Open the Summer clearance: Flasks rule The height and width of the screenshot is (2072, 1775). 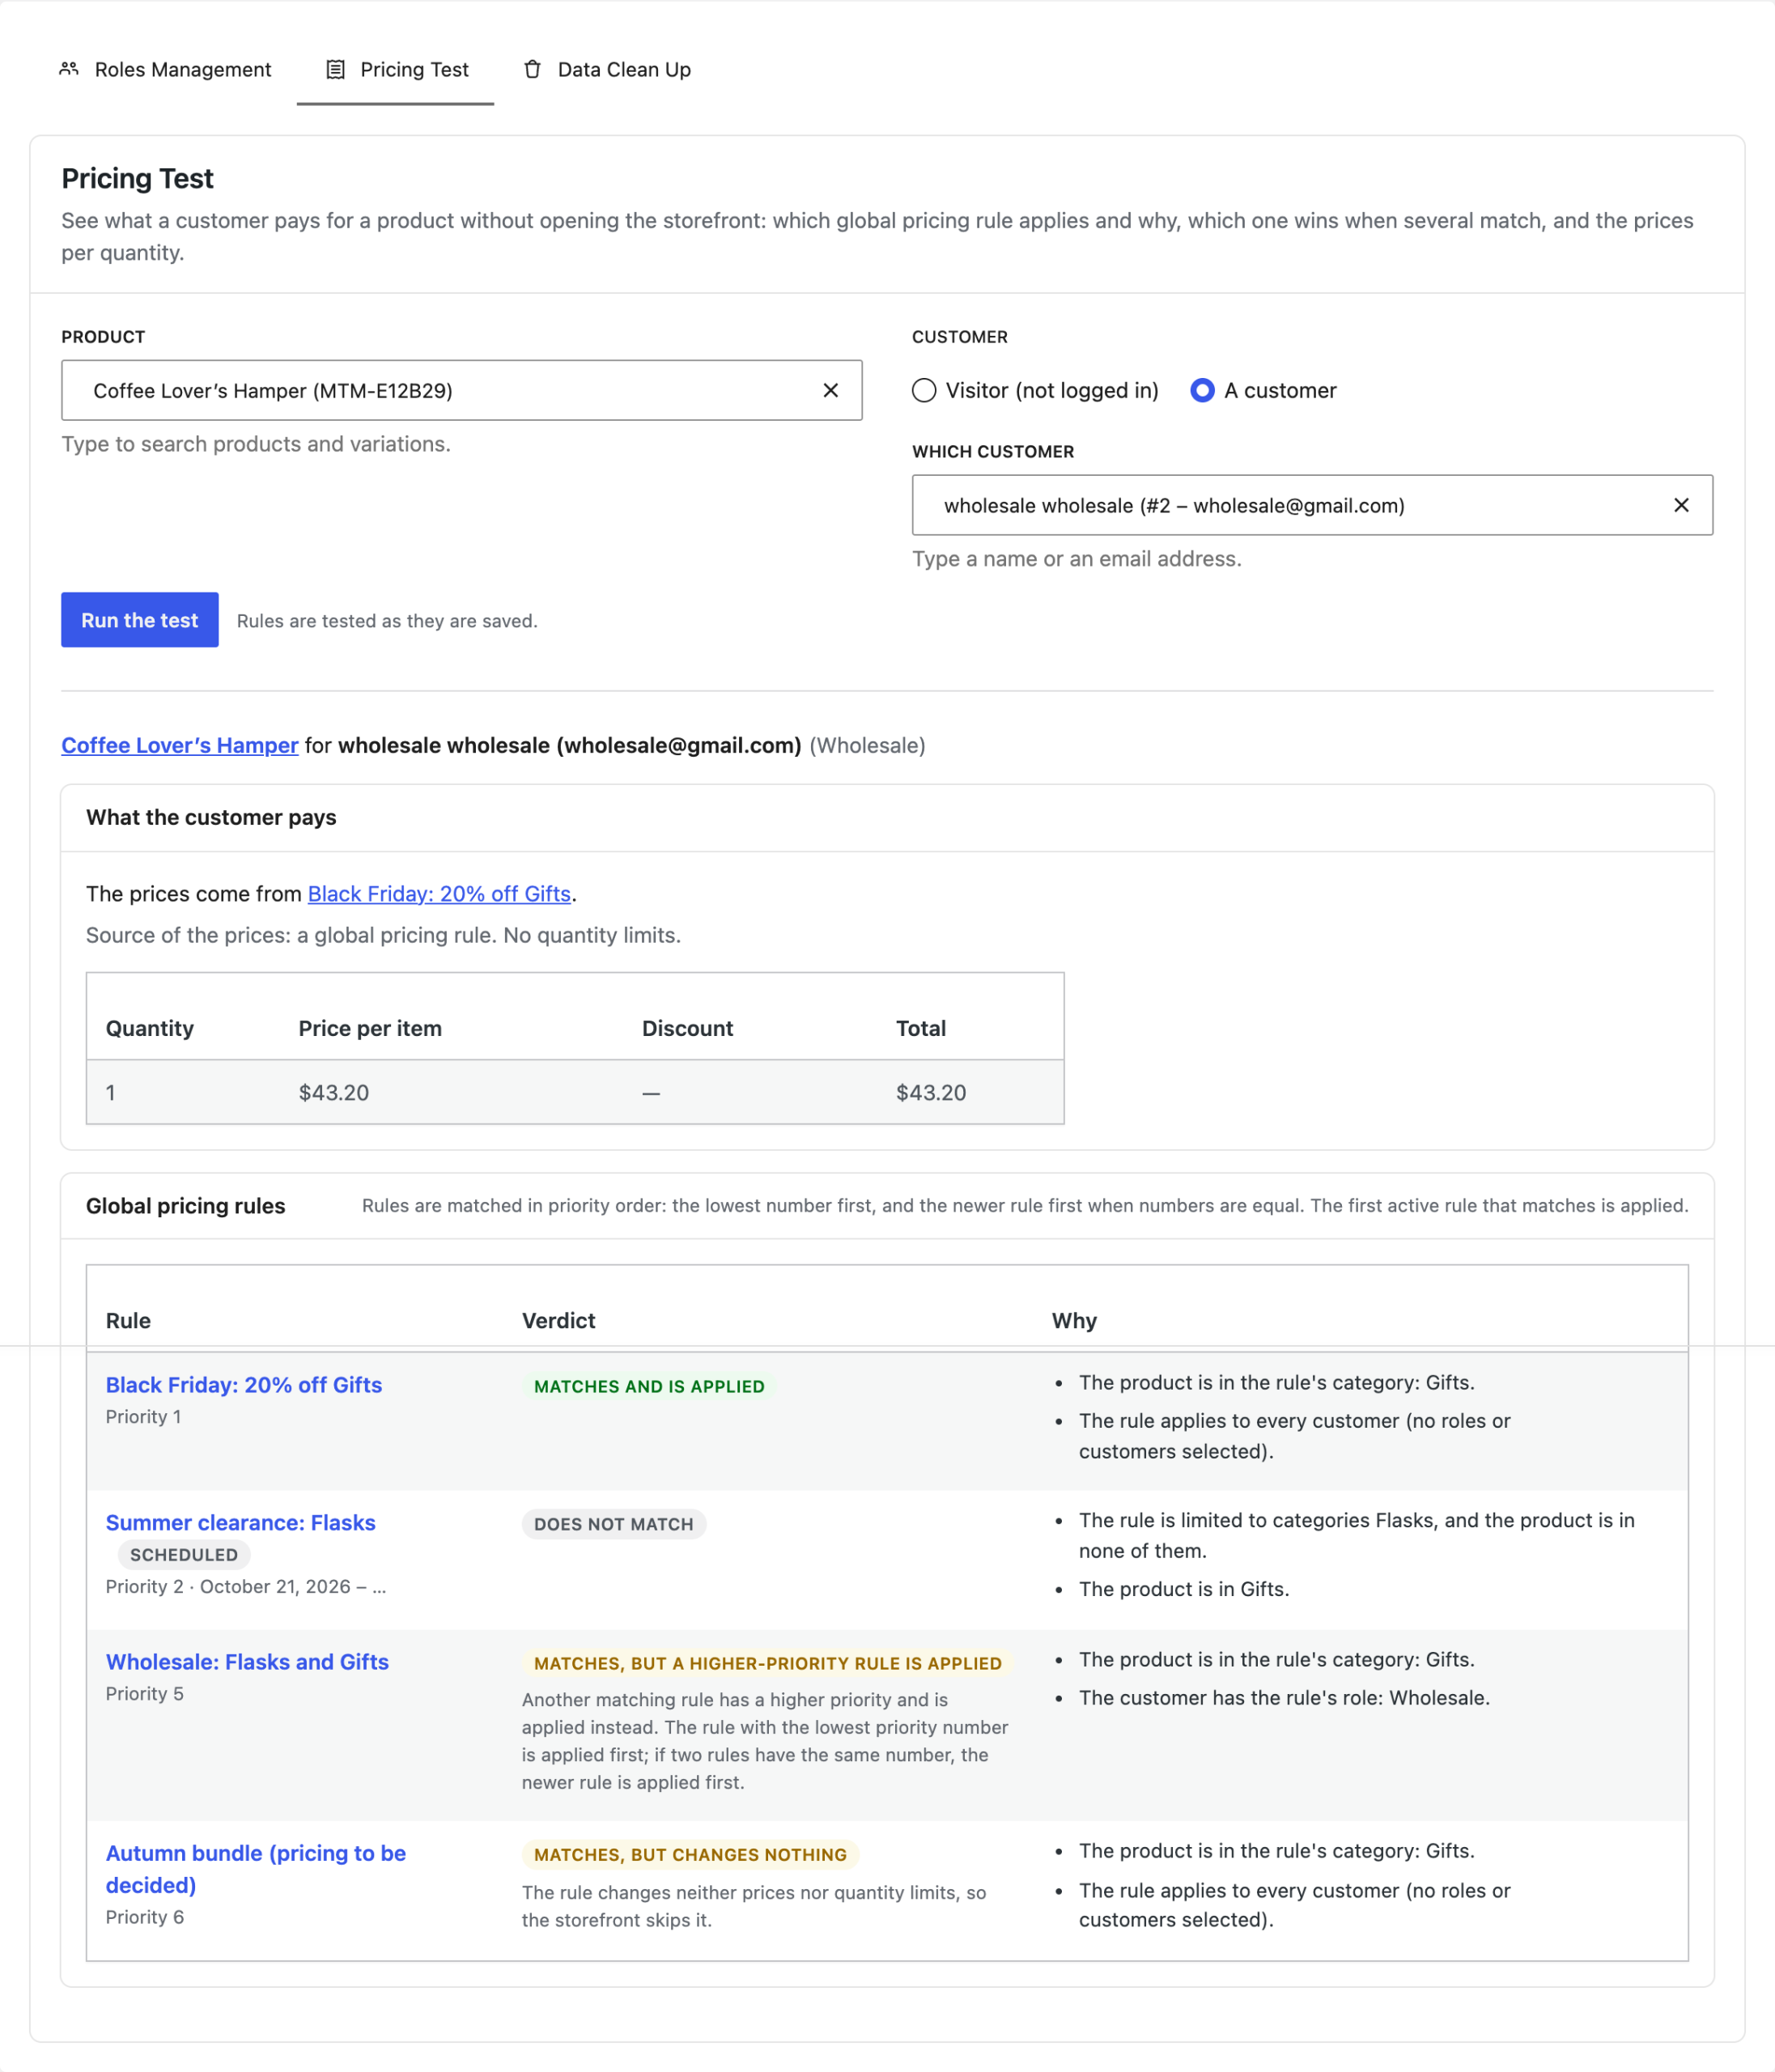[x=241, y=1522]
